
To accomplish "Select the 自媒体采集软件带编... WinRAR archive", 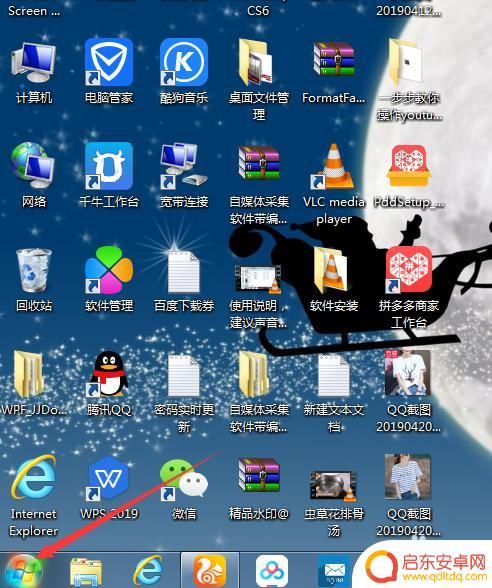I will click(259, 163).
